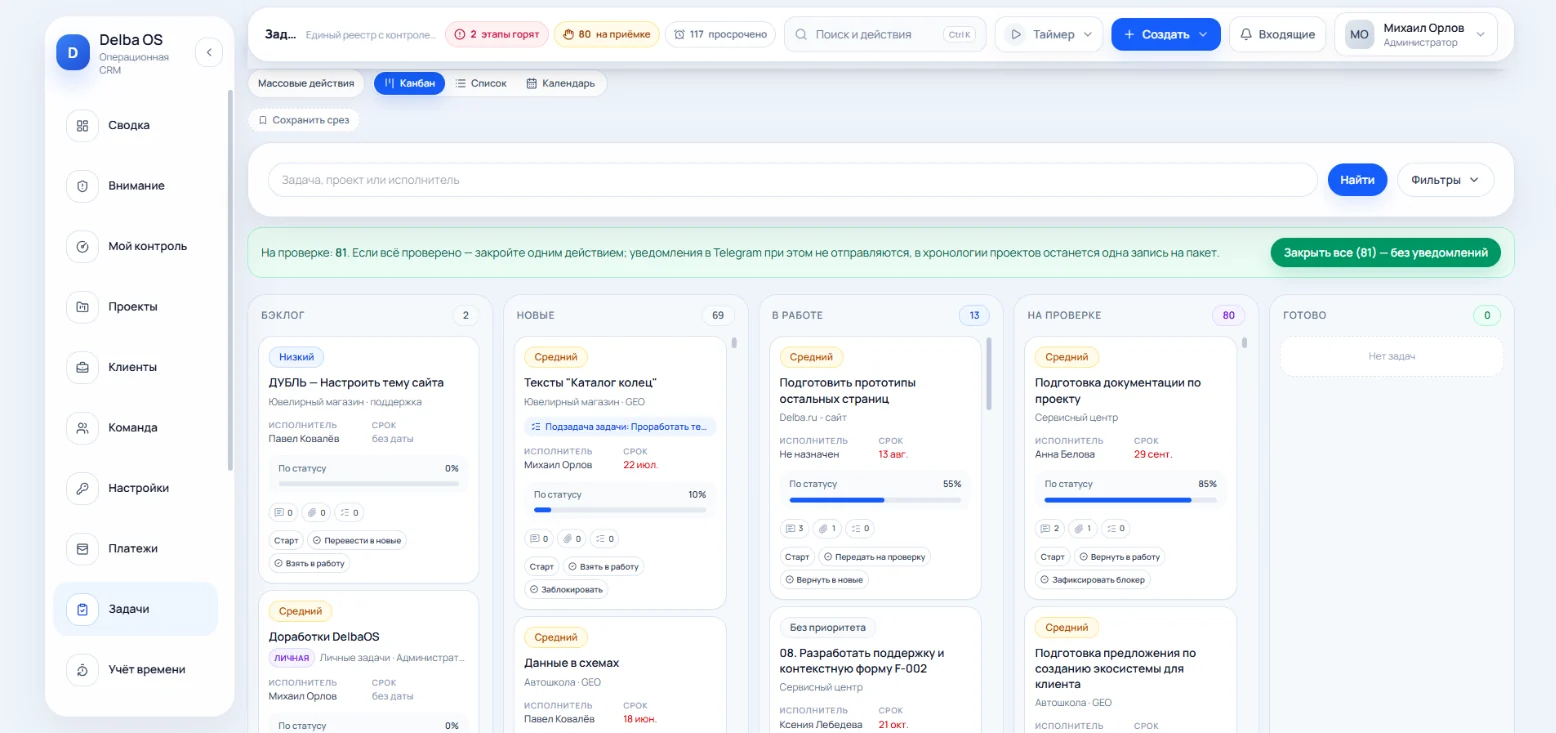
Task: Collapse the sidebar with the chevron button
Action: pyautogui.click(x=209, y=52)
